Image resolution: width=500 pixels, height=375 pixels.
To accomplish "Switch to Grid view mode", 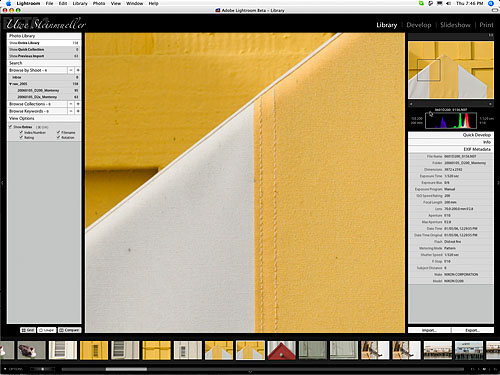I will point(28,330).
